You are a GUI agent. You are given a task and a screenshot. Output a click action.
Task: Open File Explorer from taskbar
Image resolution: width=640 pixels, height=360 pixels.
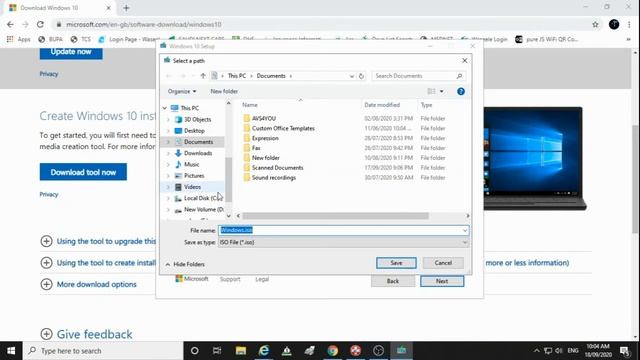pyautogui.click(x=241, y=351)
